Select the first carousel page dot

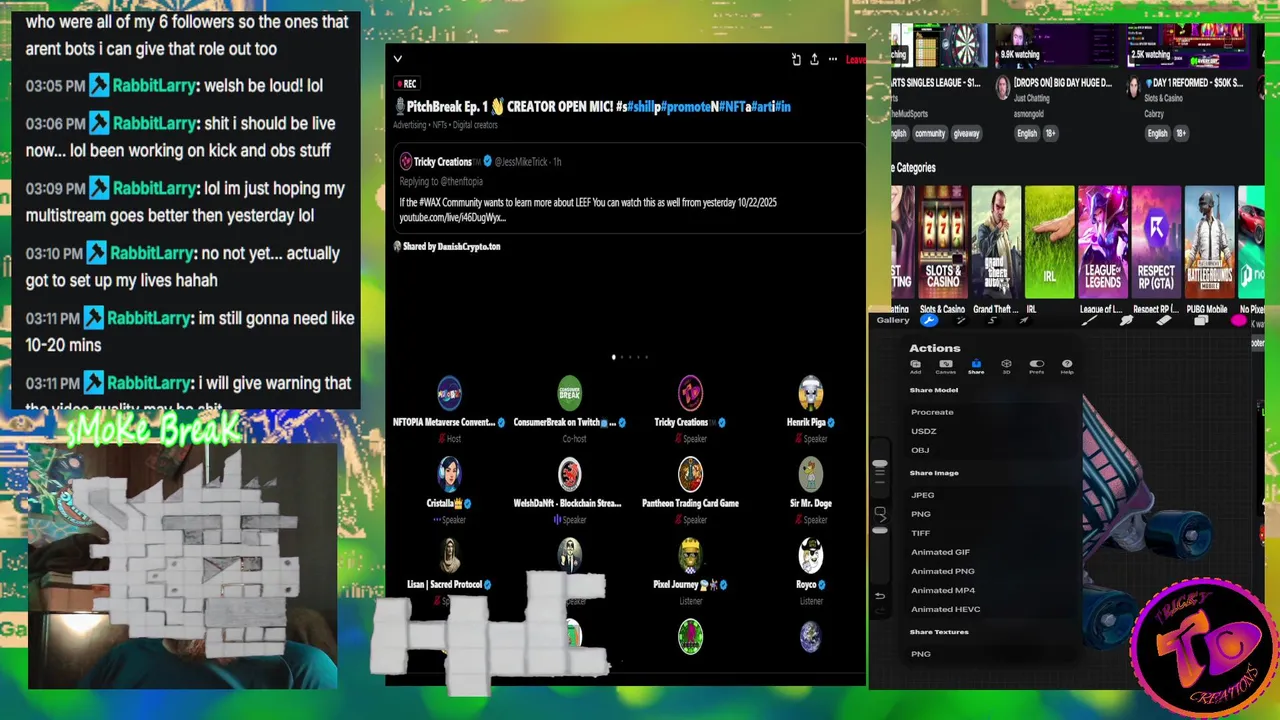coord(613,357)
